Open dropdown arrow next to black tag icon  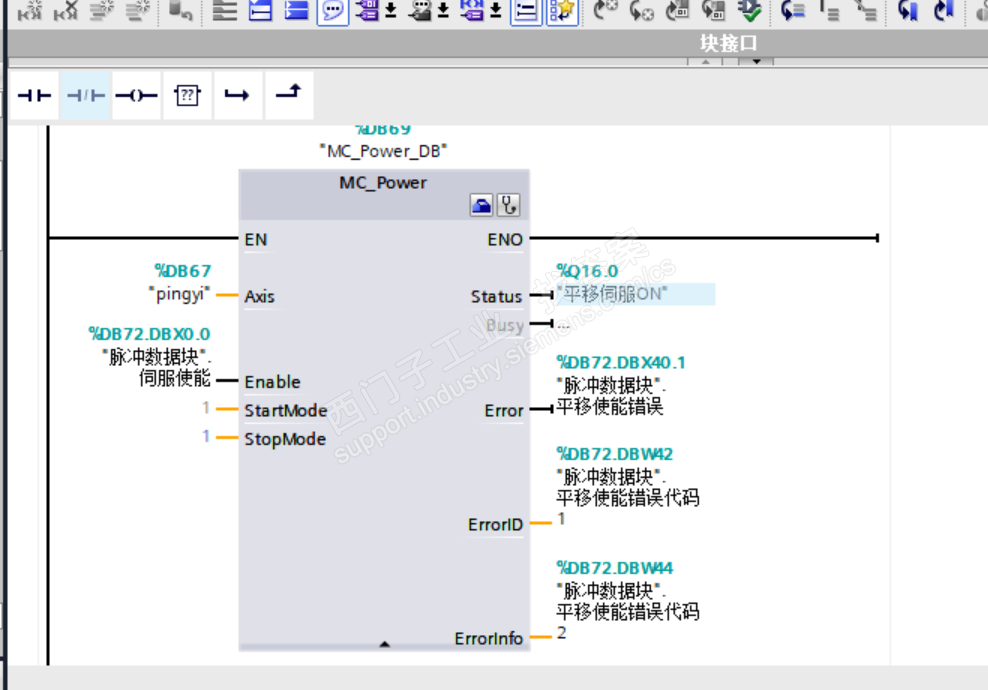coord(444,11)
